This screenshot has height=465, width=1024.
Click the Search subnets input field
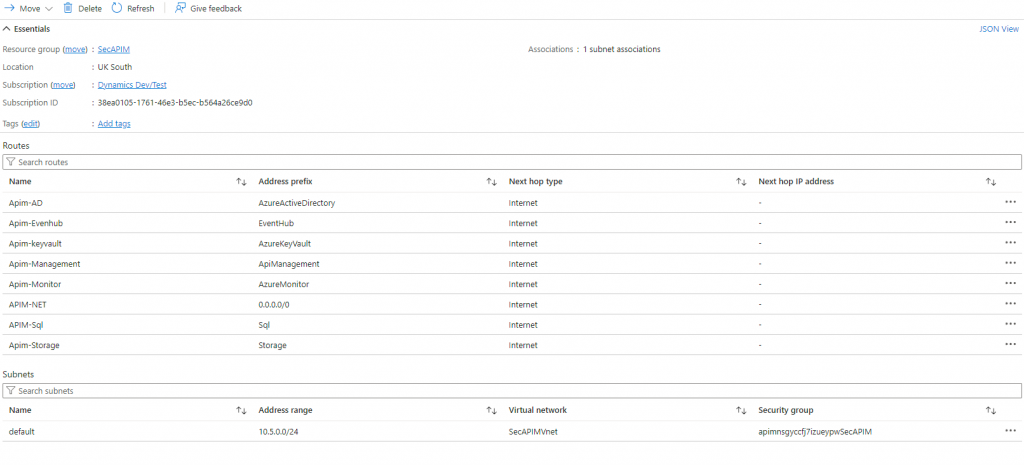tap(512, 391)
